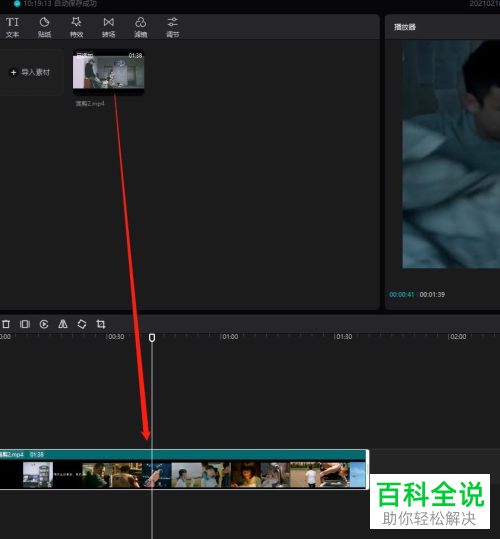Click the mp4 file name under the thumbnail
The width and height of the screenshot is (500, 539).
pyautogui.click(x=90, y=103)
